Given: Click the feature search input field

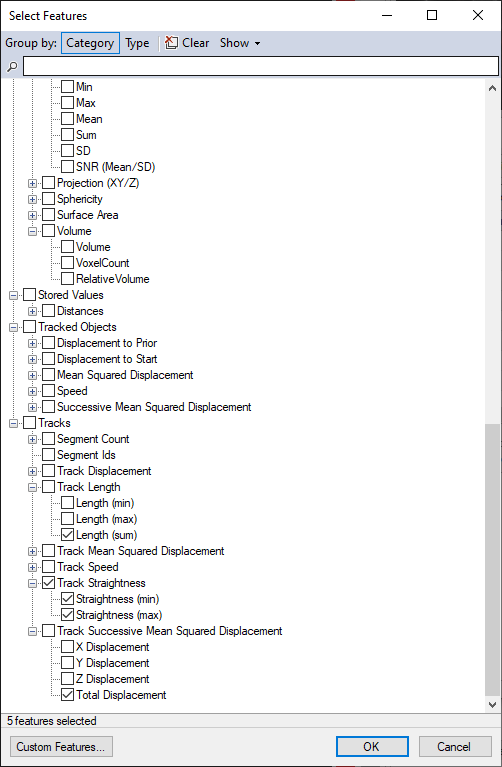Looking at the screenshot, I should point(260,66).
